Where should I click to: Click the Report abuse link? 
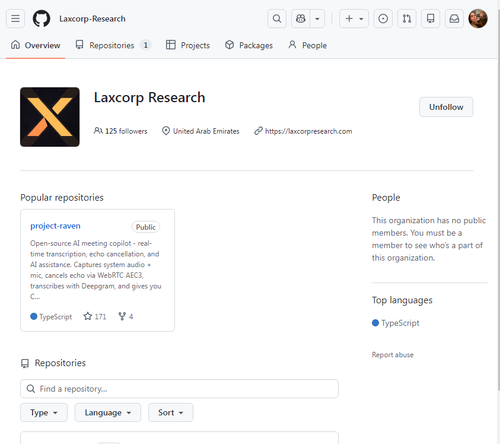(393, 355)
